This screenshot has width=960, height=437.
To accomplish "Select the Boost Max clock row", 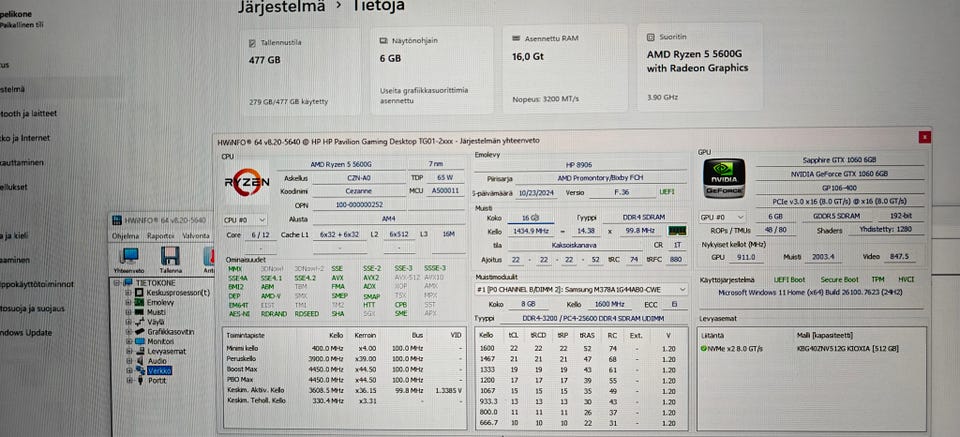I will (x=344, y=369).
